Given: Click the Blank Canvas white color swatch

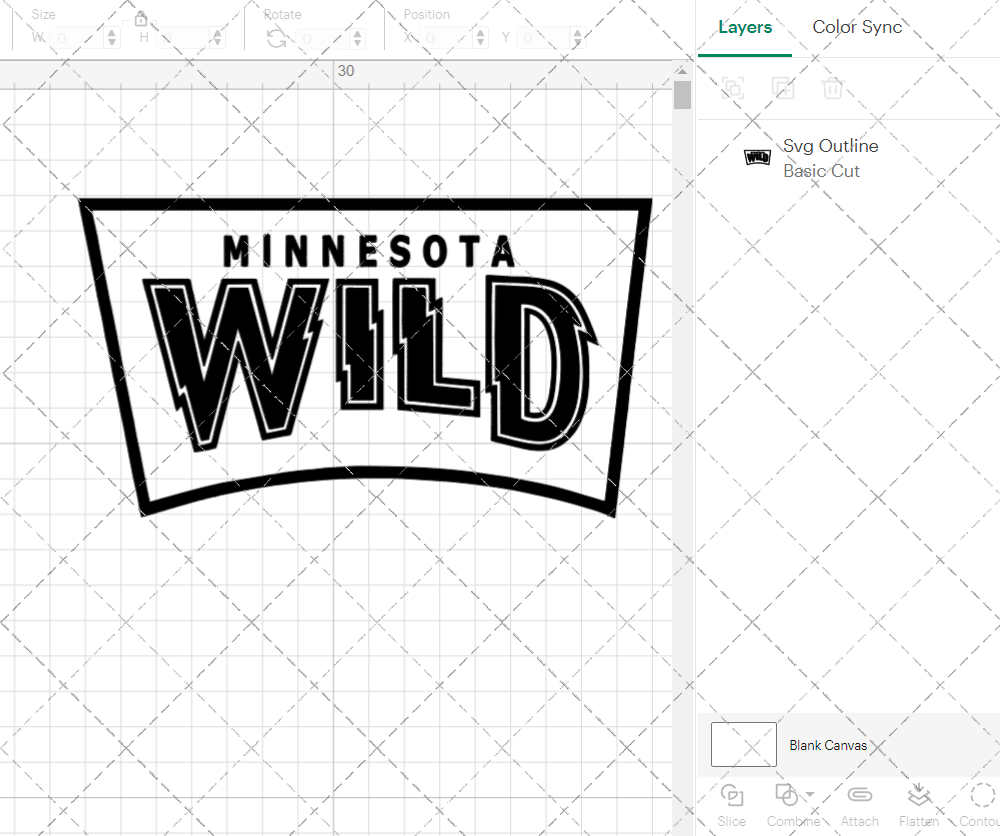Looking at the screenshot, I should [744, 745].
